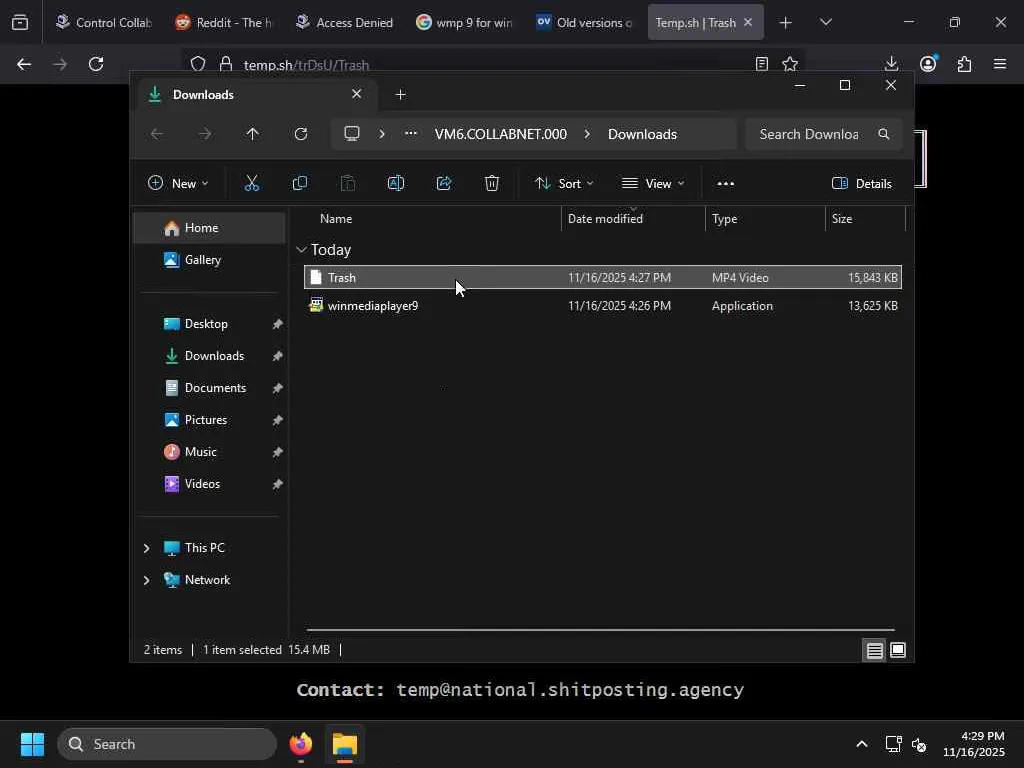Collapse the Today group chevron
The image size is (1024, 768).
(x=301, y=249)
